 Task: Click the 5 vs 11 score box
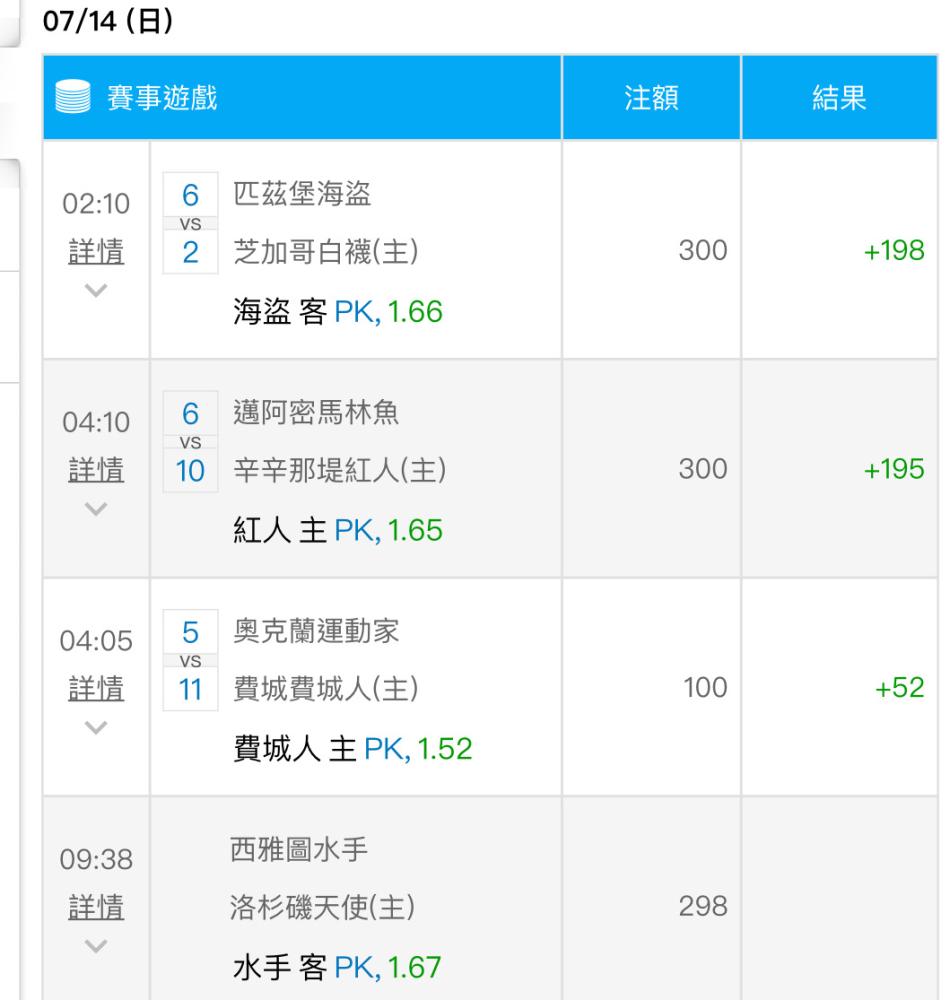[190, 660]
